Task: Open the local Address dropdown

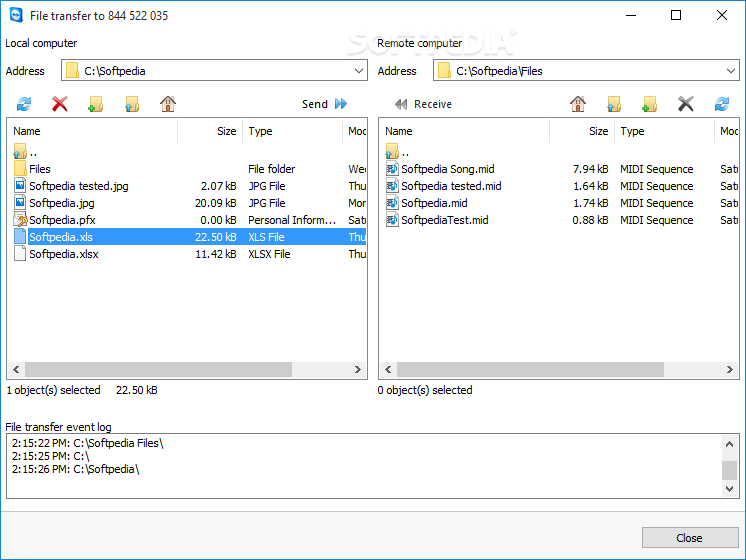Action: pos(359,71)
